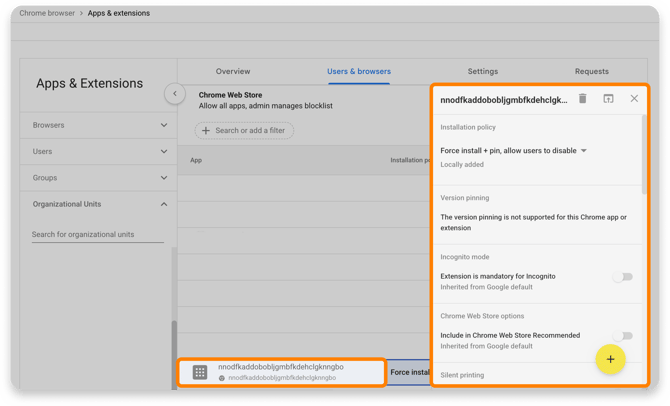Click the Force install cell in app row
The height and width of the screenshot is (406, 670).
coord(409,372)
